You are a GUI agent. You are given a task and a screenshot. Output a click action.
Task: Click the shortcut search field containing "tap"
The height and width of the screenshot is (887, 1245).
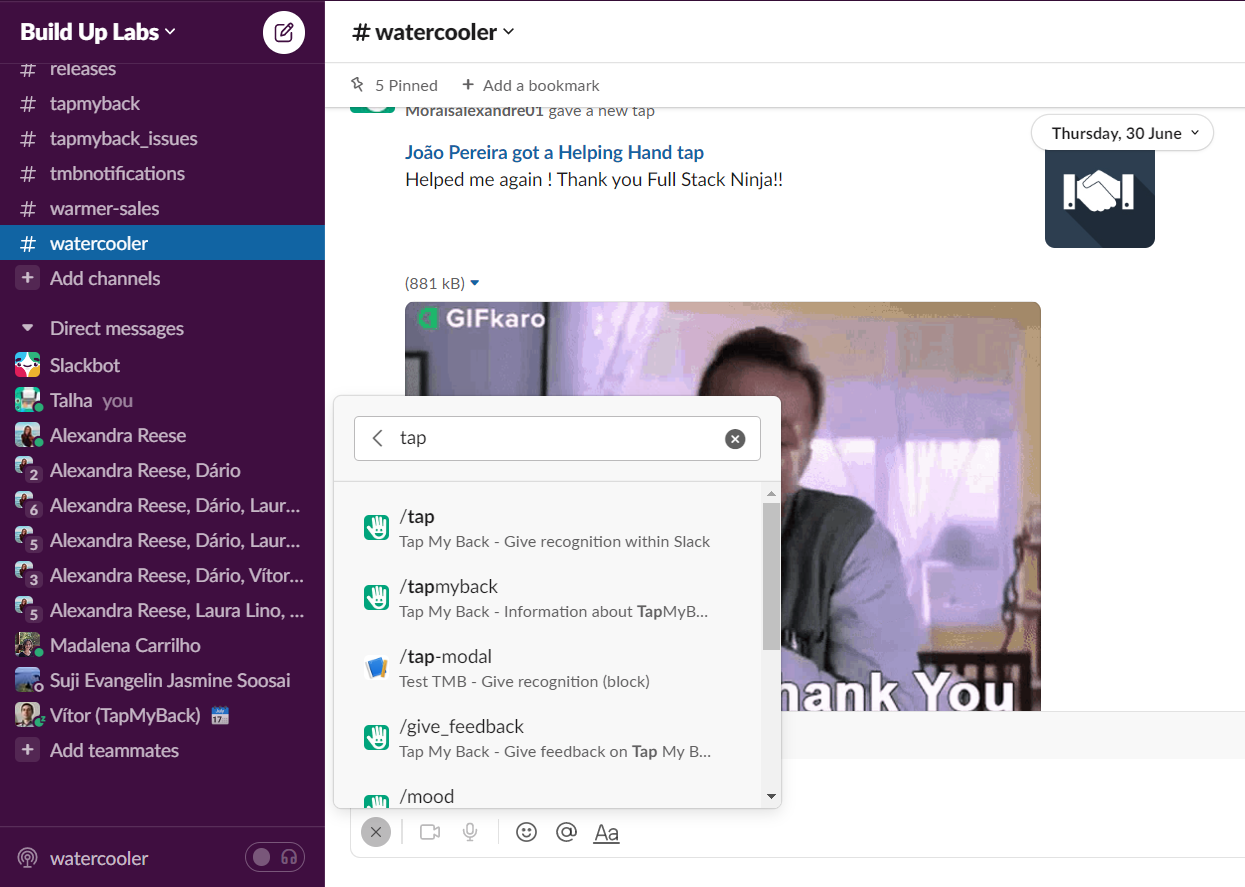[557, 438]
